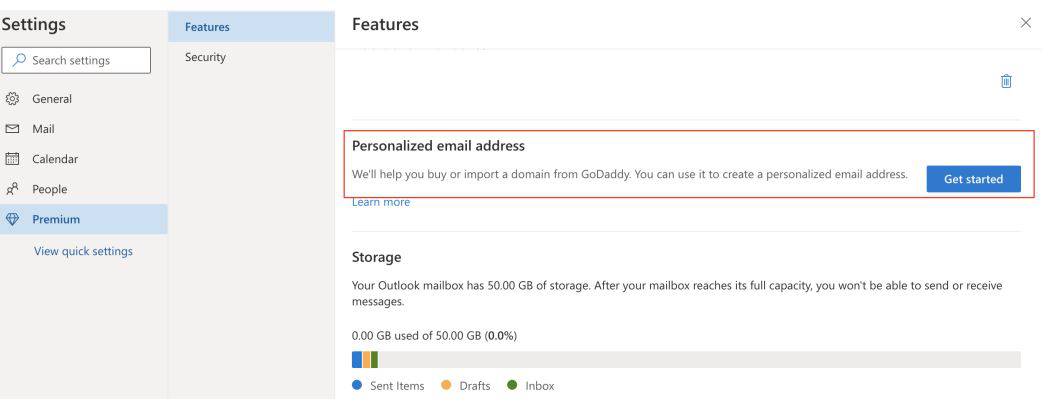The width and height of the screenshot is (1053, 419).
Task: Click into the Search settings field
Action: click(76, 60)
